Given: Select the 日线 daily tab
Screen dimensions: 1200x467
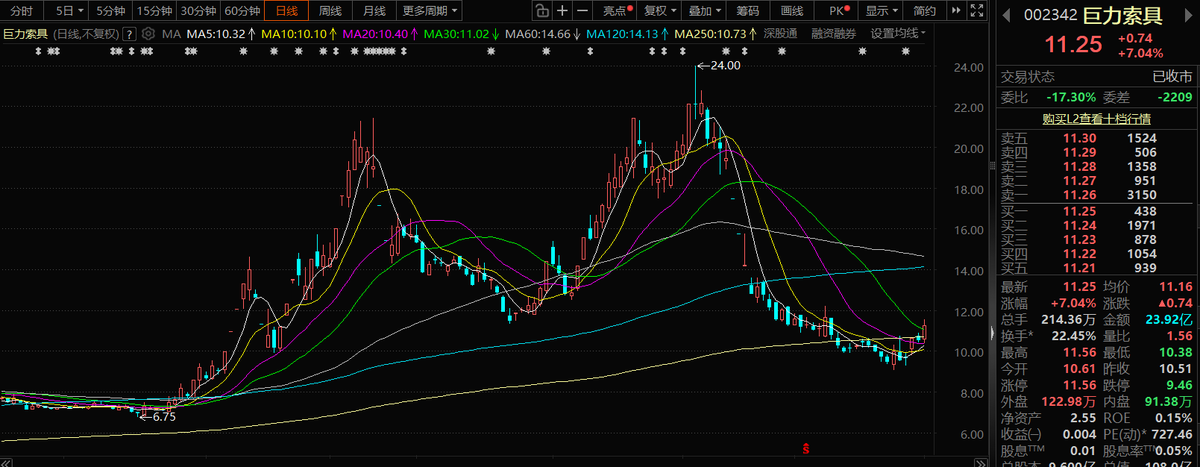Looking at the screenshot, I should click(x=286, y=11).
